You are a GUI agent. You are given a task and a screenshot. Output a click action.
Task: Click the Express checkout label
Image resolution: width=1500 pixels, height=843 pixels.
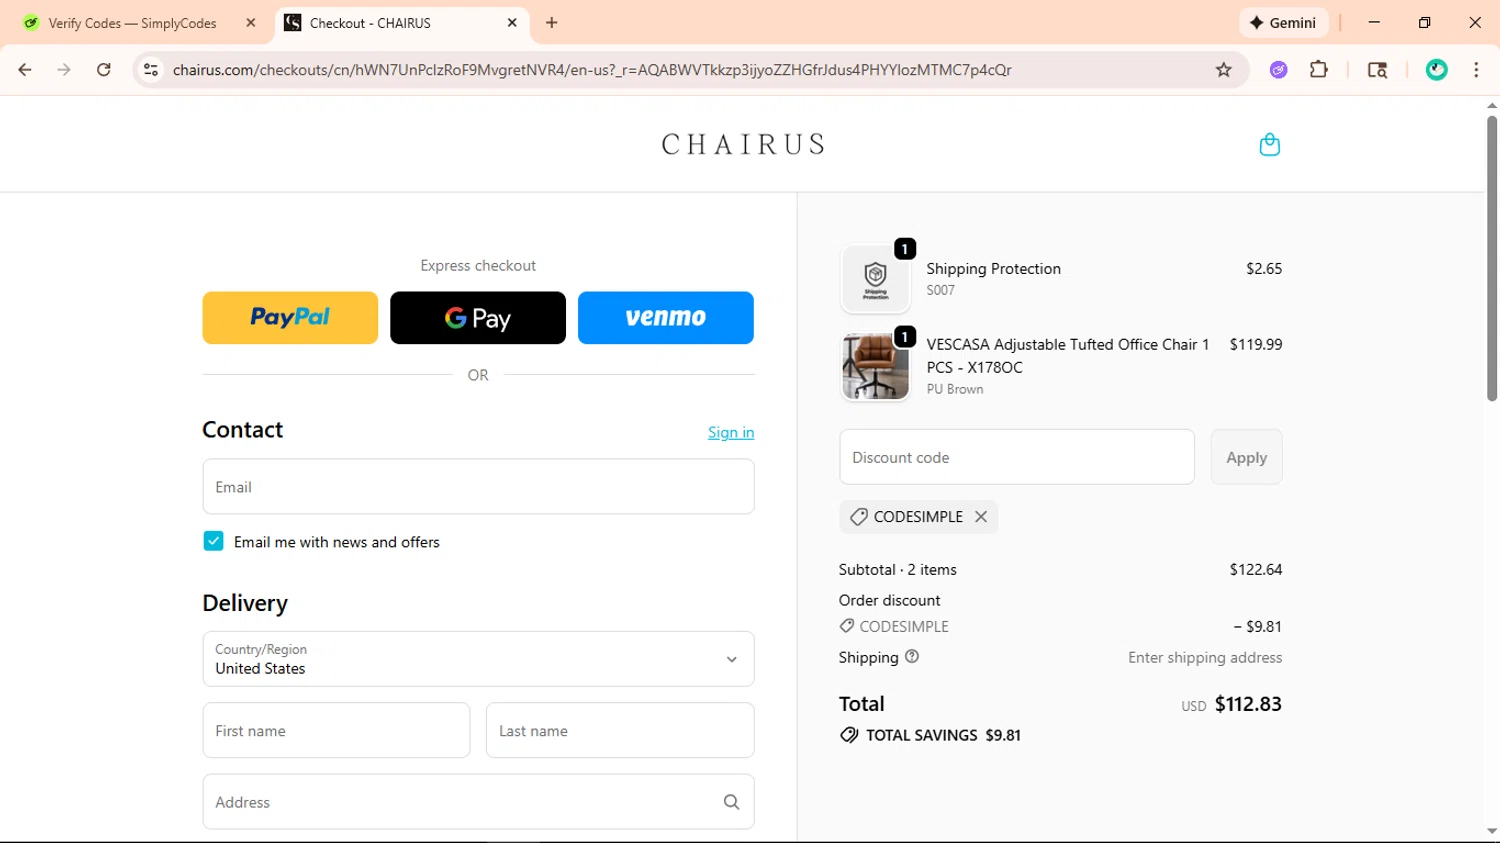(478, 265)
